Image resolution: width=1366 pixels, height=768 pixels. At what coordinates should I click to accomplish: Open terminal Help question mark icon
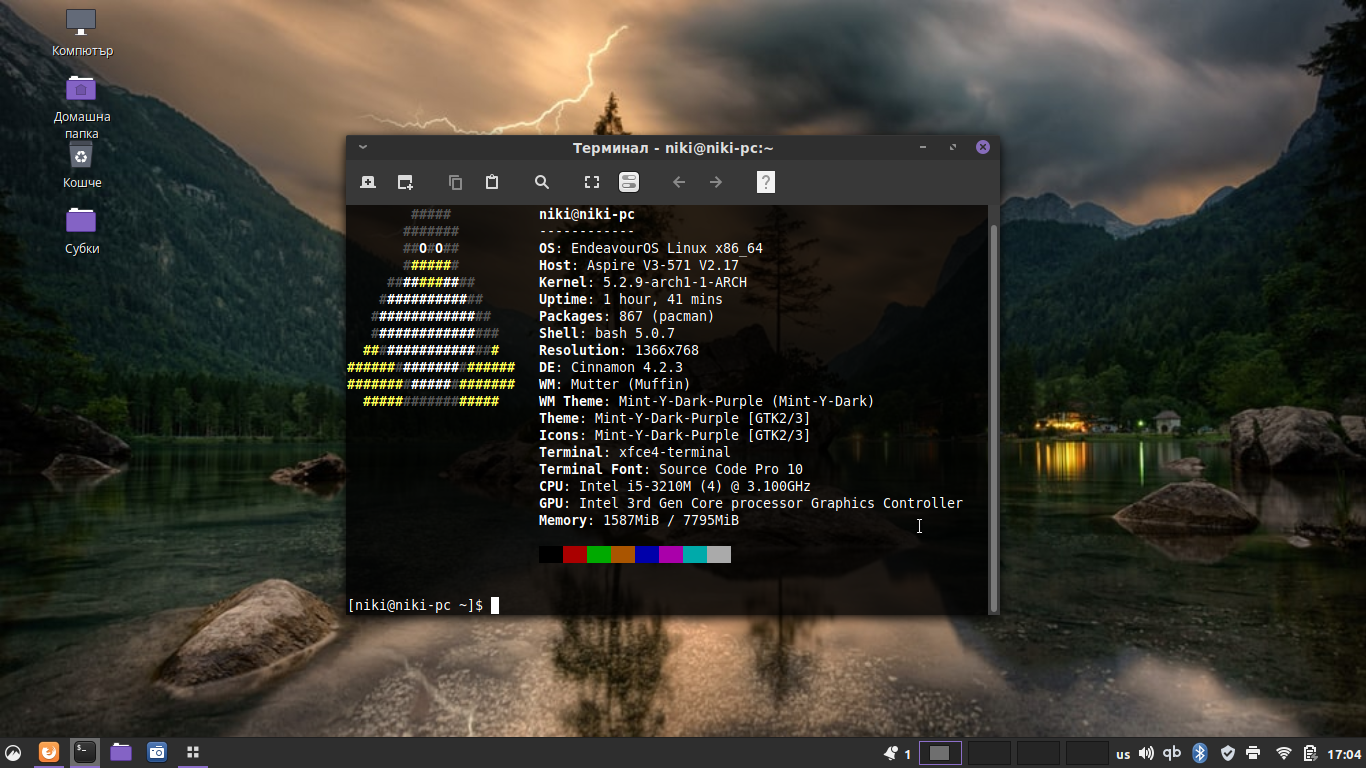click(x=765, y=182)
